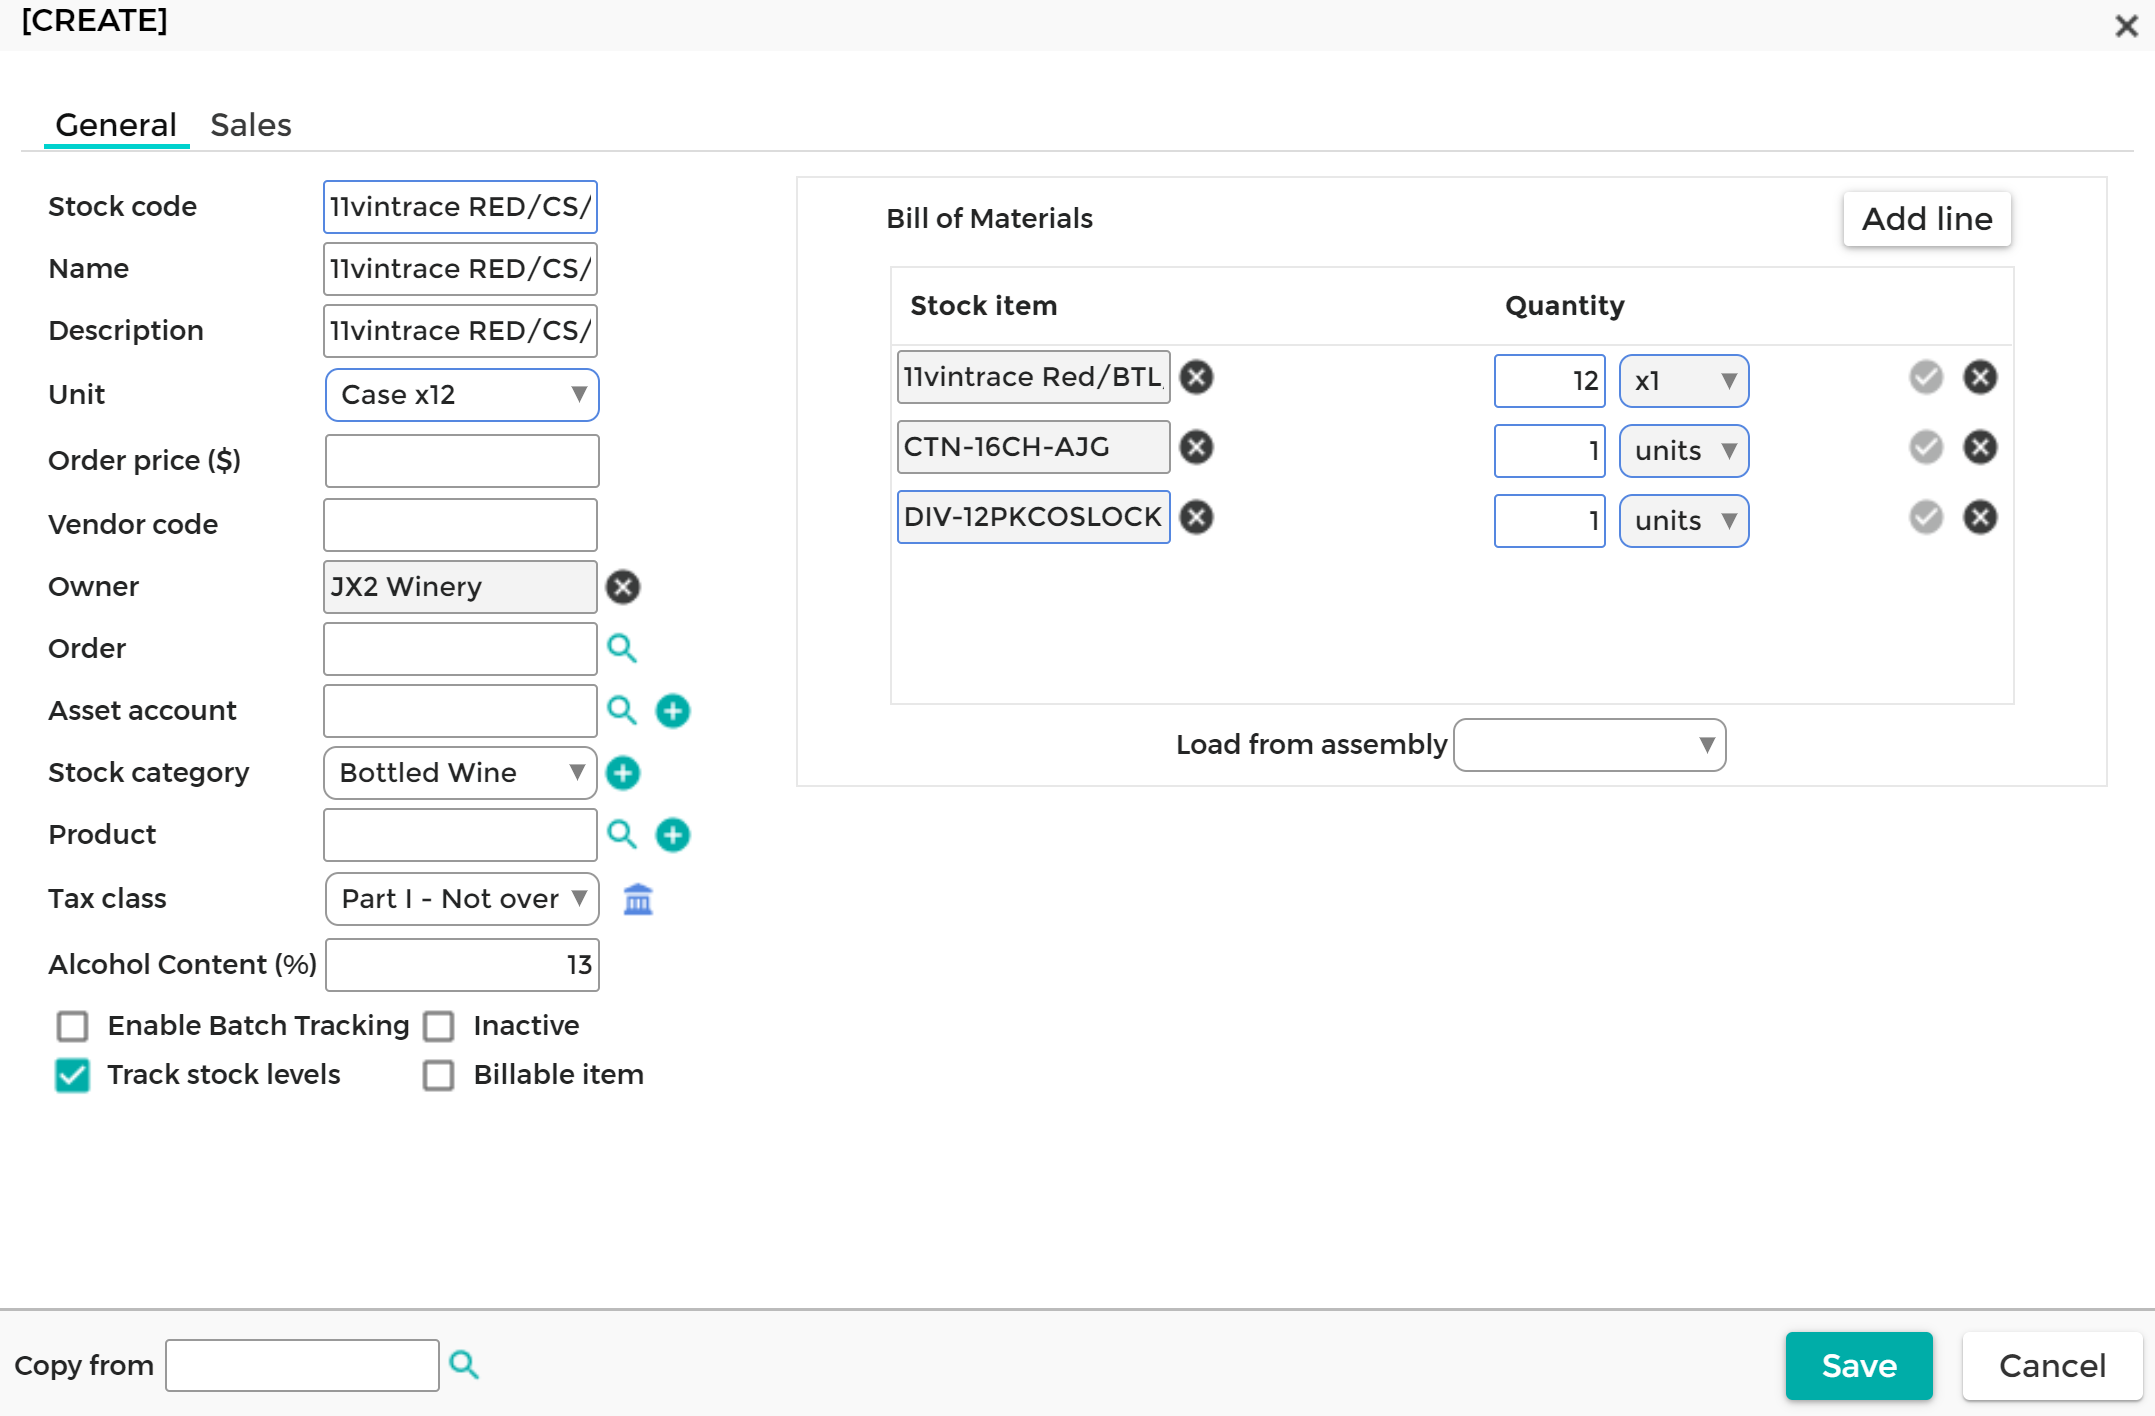Search Copy from stock item
The width and height of the screenshot is (2155, 1416).
(464, 1364)
